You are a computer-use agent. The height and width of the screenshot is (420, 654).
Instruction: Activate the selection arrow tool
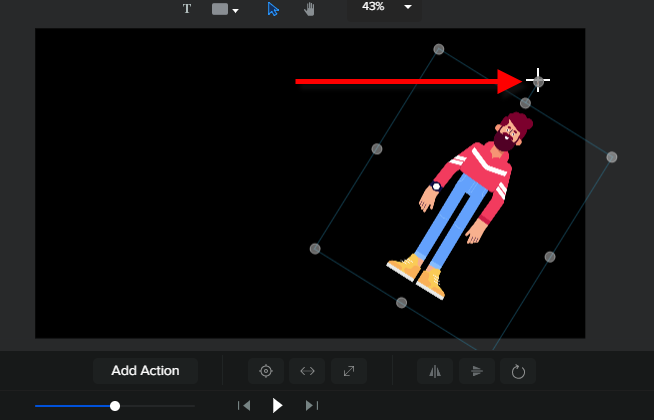273,9
